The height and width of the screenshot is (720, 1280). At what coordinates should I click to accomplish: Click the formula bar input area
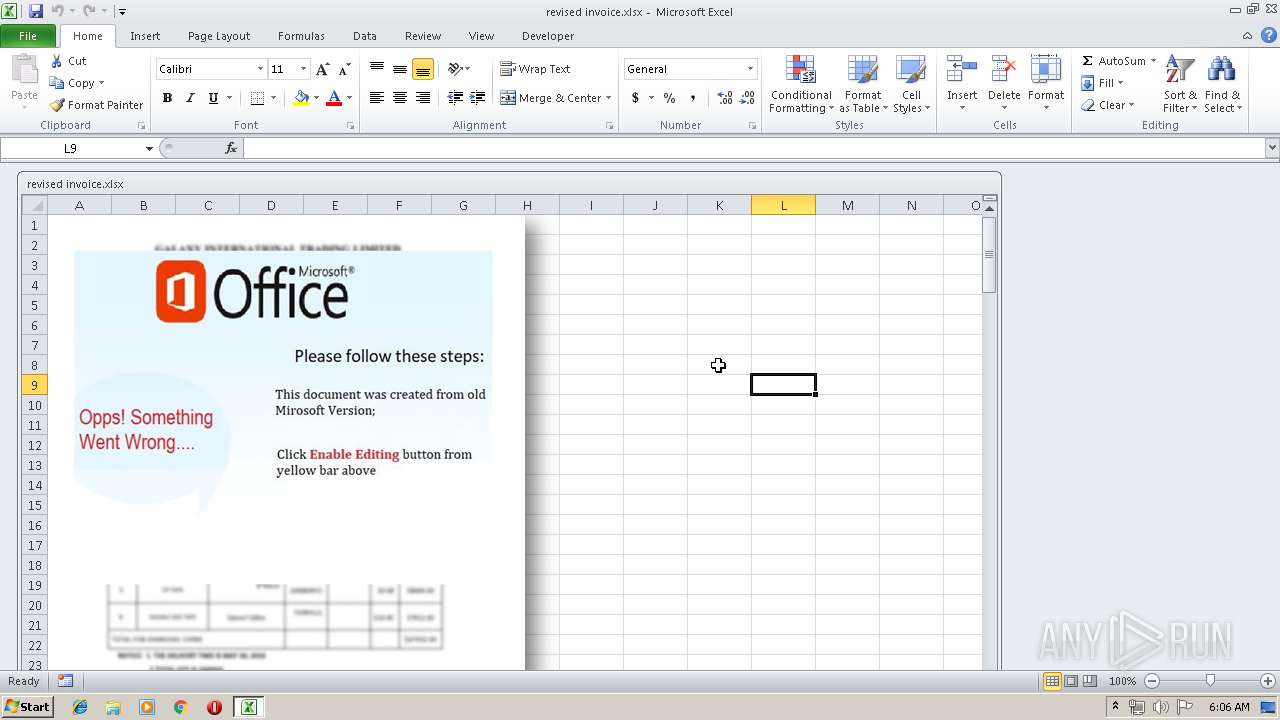754,148
